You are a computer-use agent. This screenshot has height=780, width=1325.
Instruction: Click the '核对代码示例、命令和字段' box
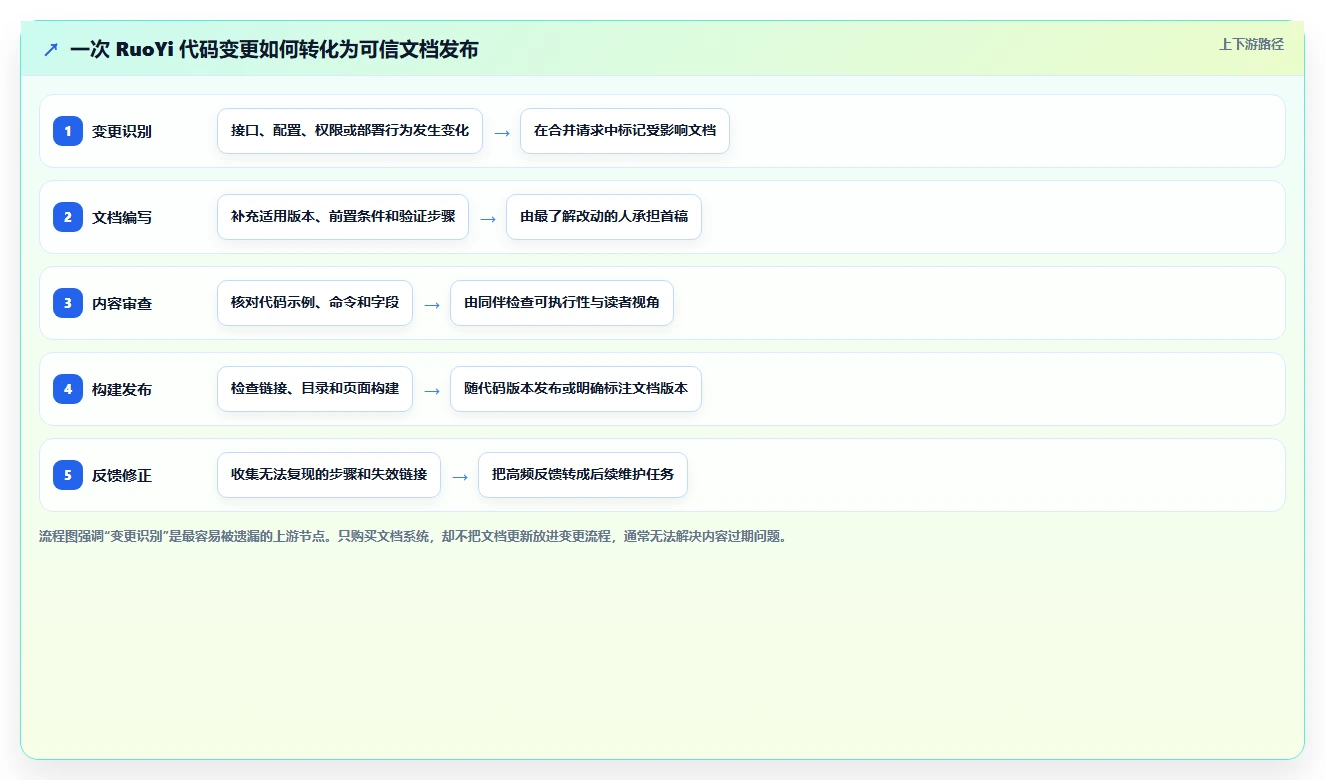click(315, 303)
